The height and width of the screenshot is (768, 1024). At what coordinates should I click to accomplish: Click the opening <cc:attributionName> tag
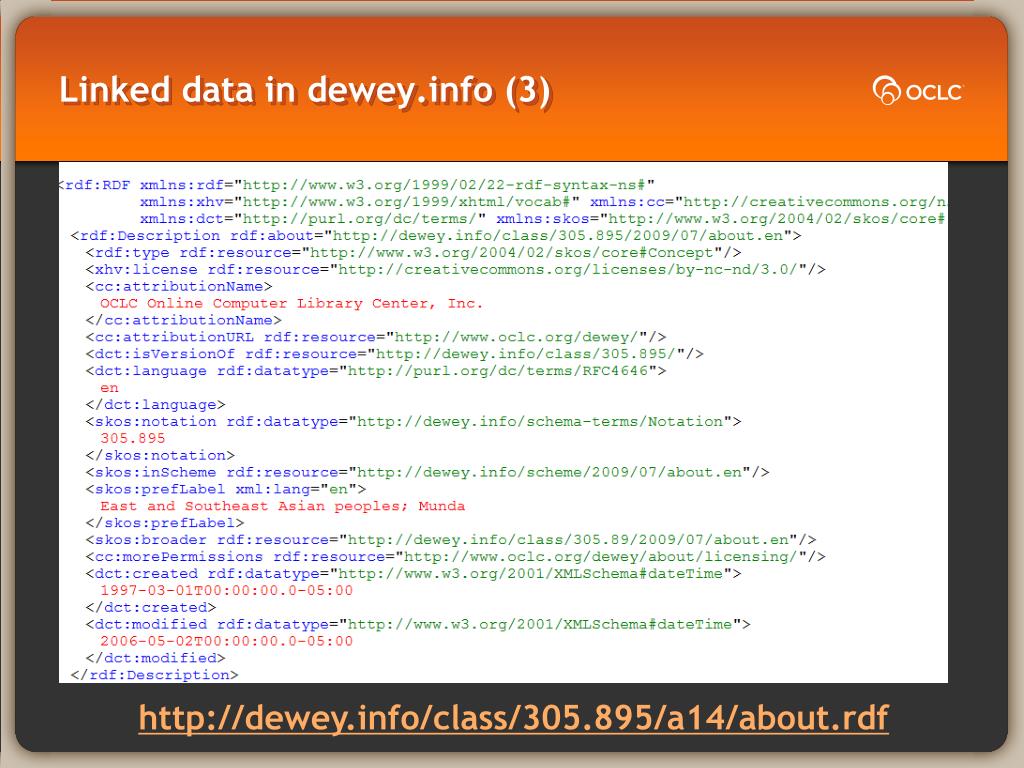179,287
